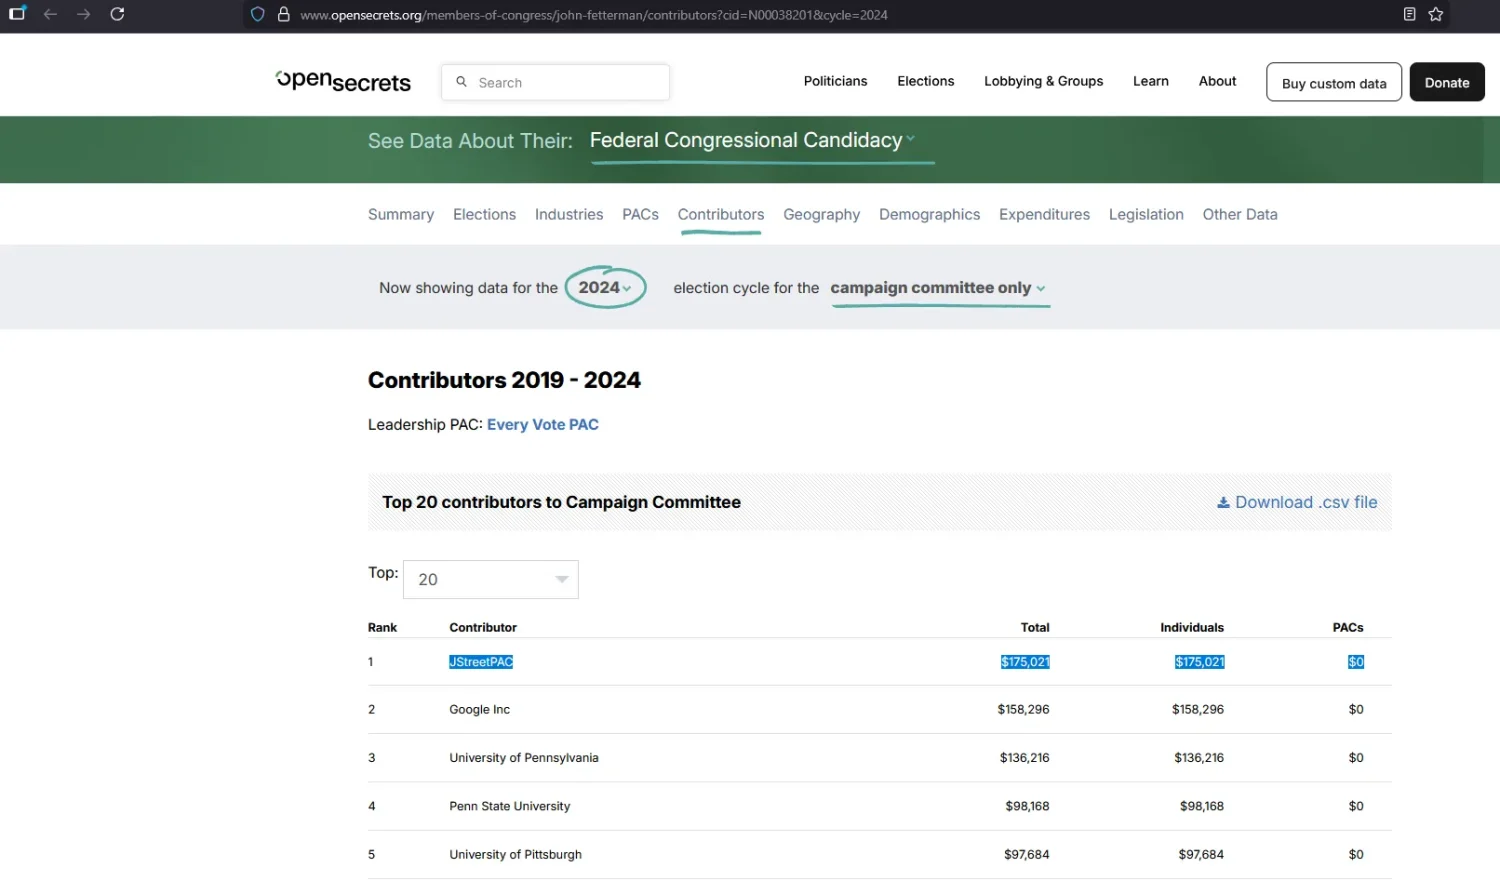This screenshot has width=1500, height=881.
Task: Download the .csv file
Action: pos(1297,502)
